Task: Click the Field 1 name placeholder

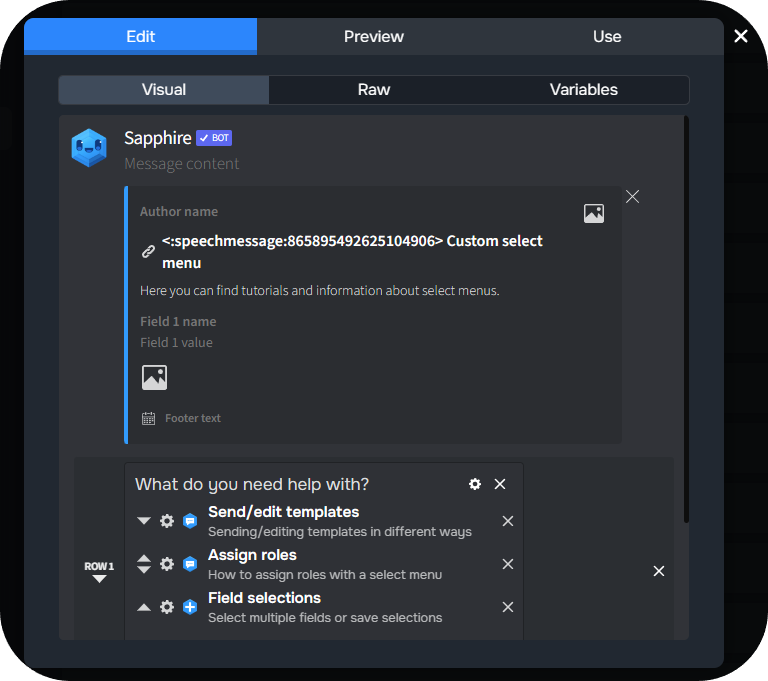Action: point(178,321)
